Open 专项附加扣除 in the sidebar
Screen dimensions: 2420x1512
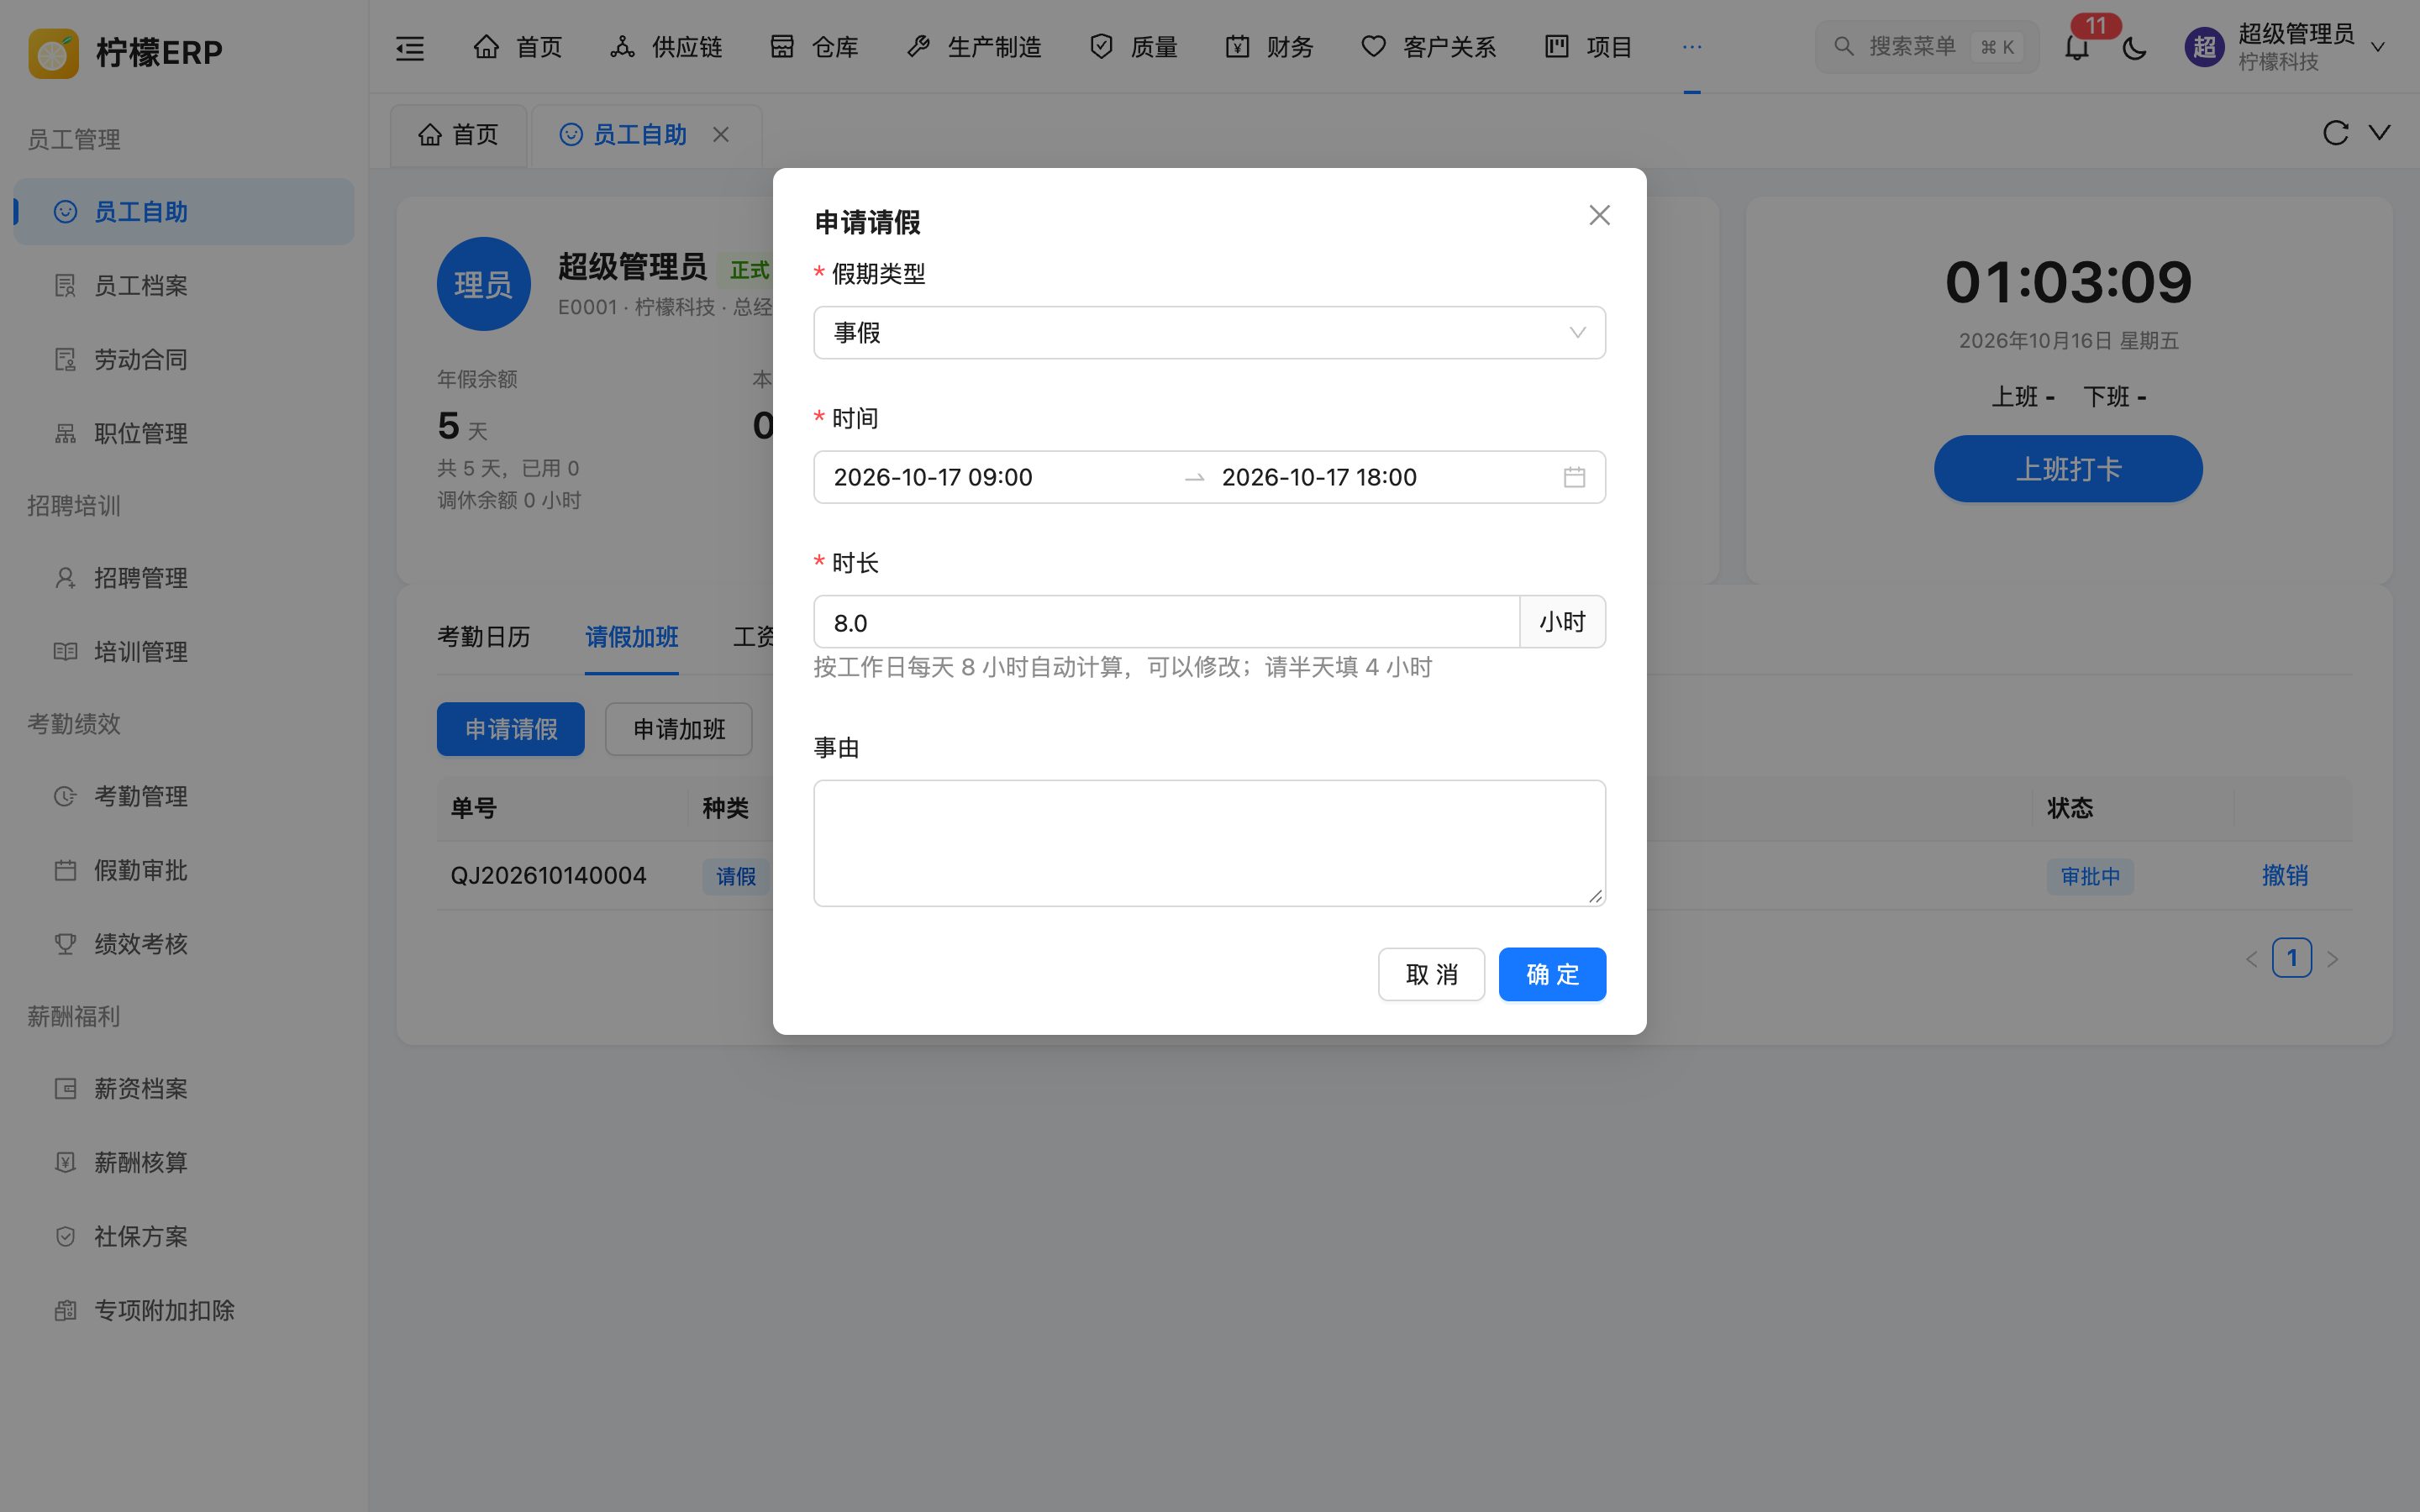pyautogui.click(x=184, y=1311)
